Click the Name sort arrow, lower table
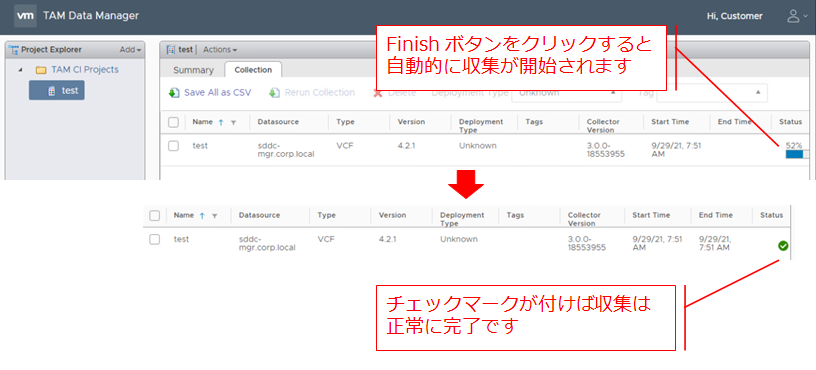This screenshot has height=370, width=816. pos(202,215)
